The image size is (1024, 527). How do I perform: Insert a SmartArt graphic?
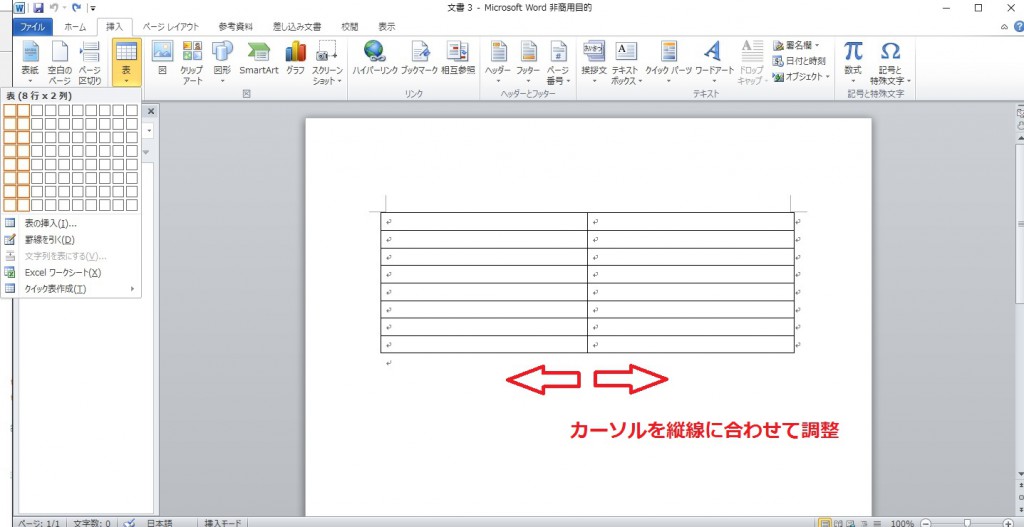(259, 59)
